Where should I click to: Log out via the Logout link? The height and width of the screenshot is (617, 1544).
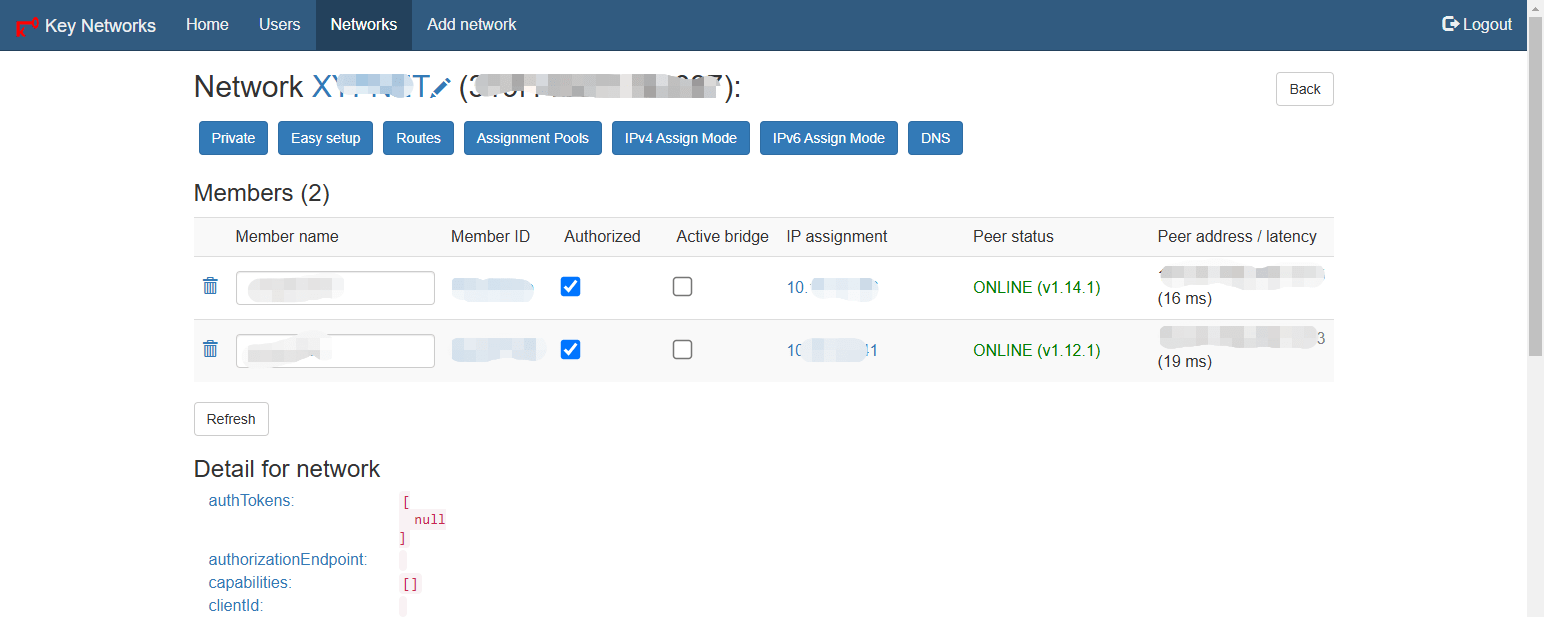(1477, 25)
